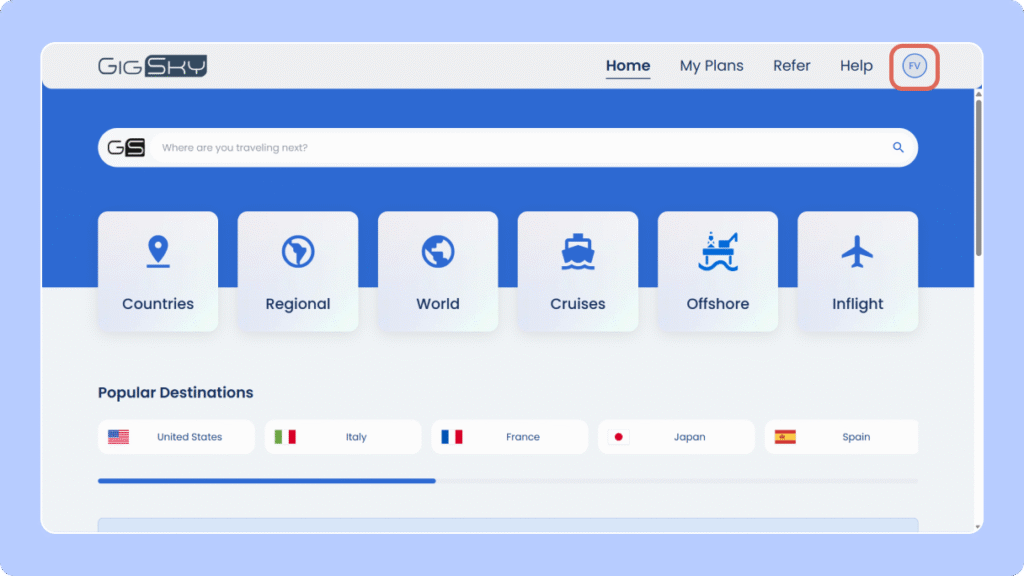Choose Italy from Popular Destinations

343,437
